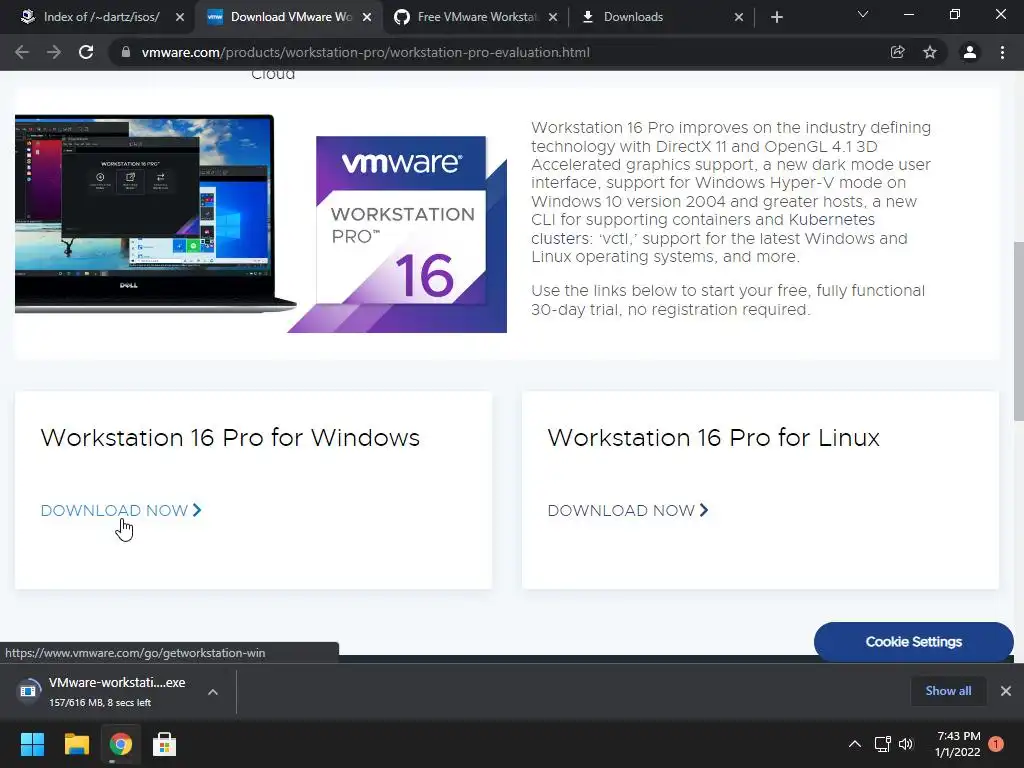This screenshot has height=768, width=1024.
Task: Bookmark this page with the star
Action: click(930, 52)
